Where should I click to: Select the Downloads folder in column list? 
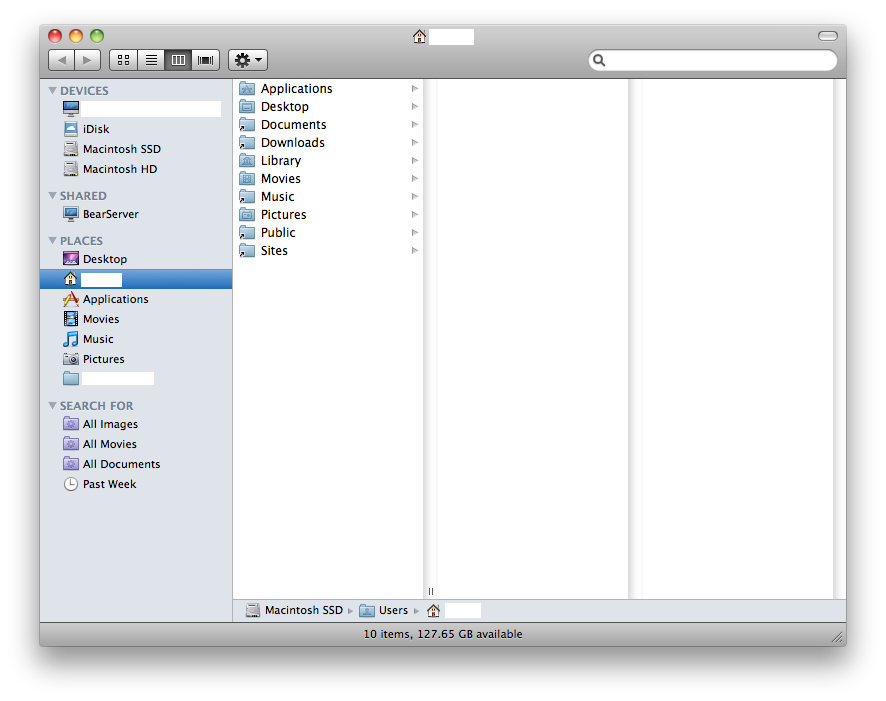point(328,143)
